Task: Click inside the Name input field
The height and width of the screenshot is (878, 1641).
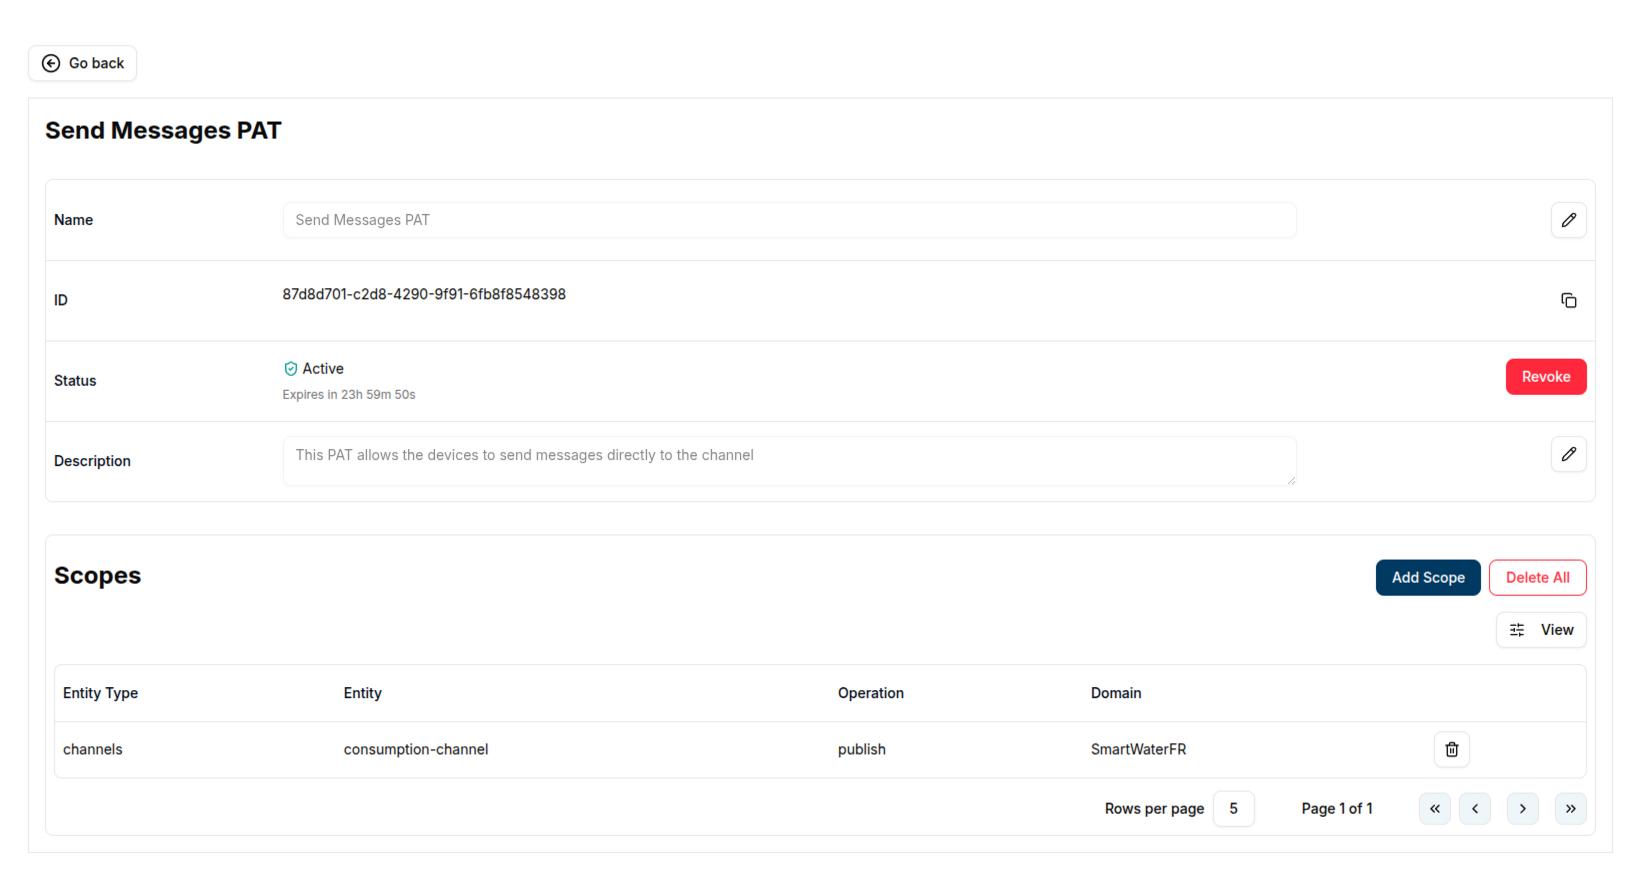Action: tap(789, 220)
